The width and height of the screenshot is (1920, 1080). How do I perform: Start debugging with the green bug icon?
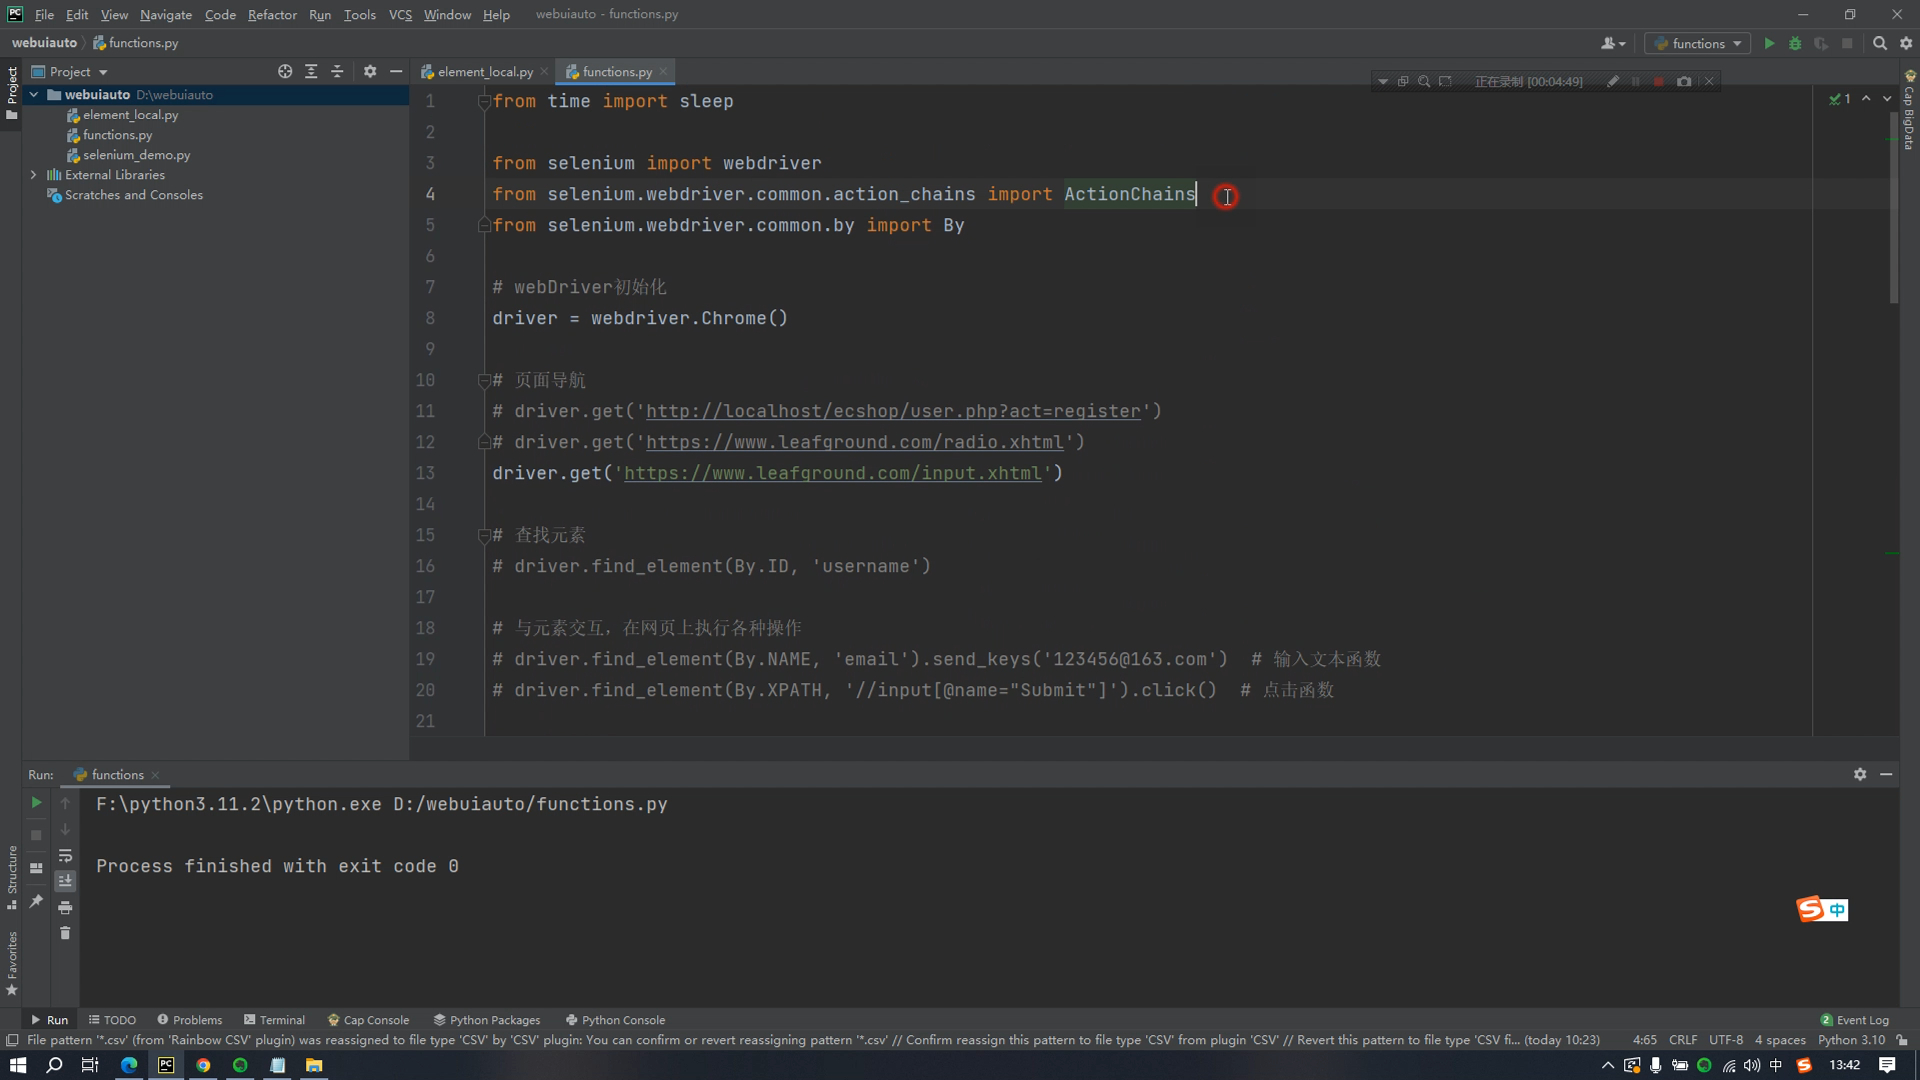1795,43
